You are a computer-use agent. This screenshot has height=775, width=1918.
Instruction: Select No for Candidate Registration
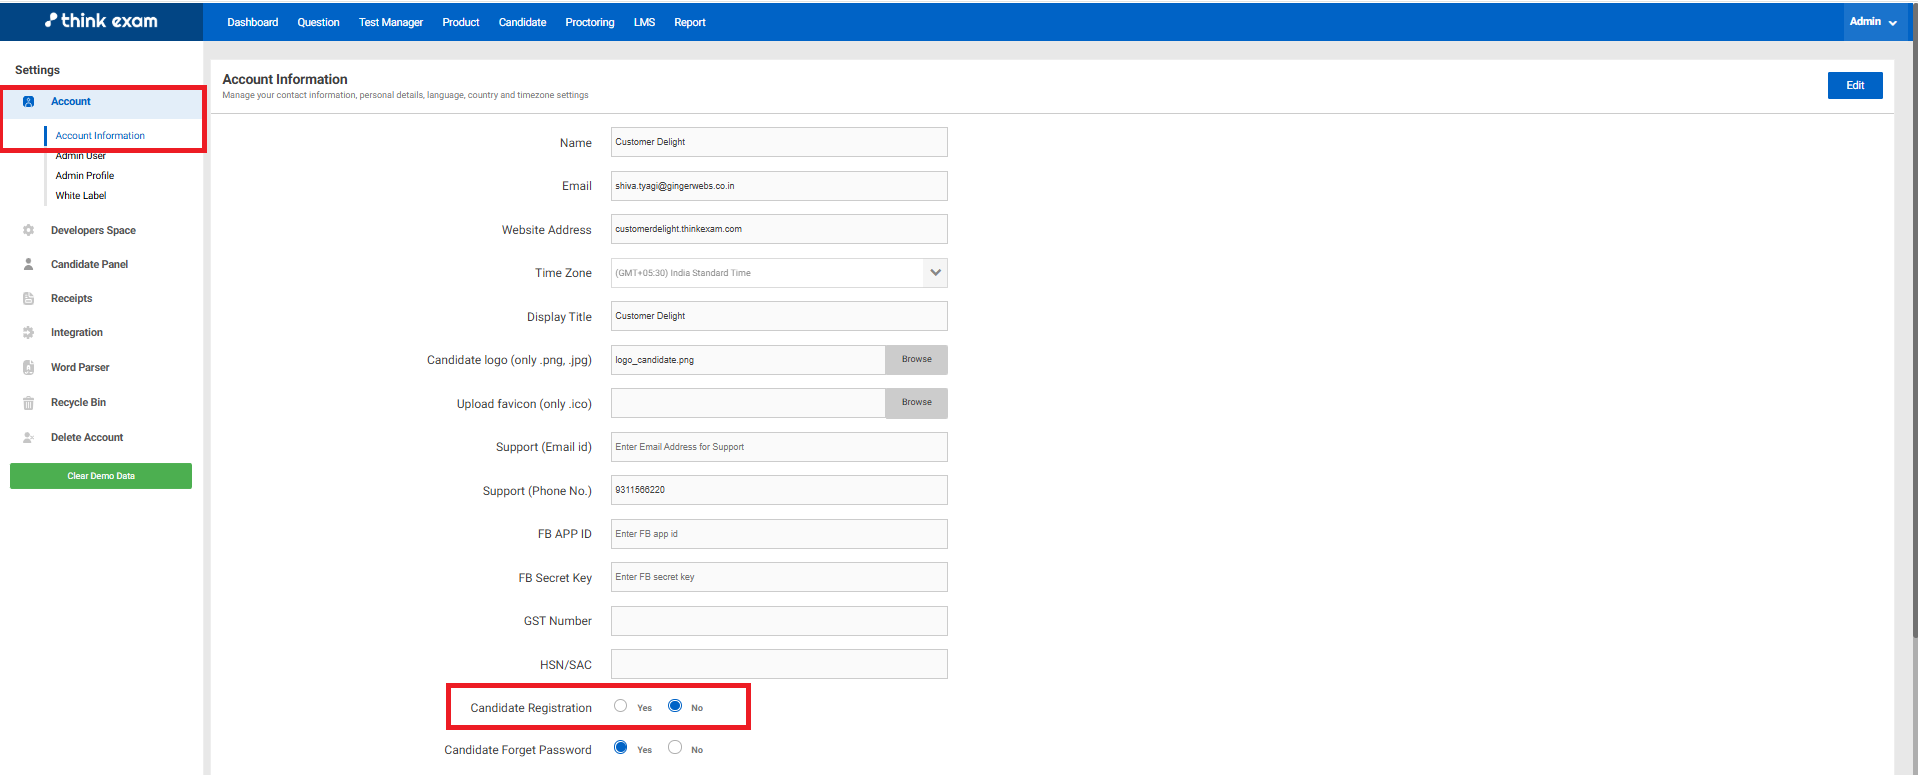pyautogui.click(x=675, y=706)
